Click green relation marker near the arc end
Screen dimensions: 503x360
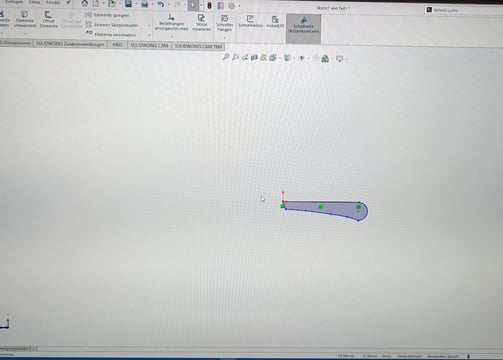tap(358, 207)
